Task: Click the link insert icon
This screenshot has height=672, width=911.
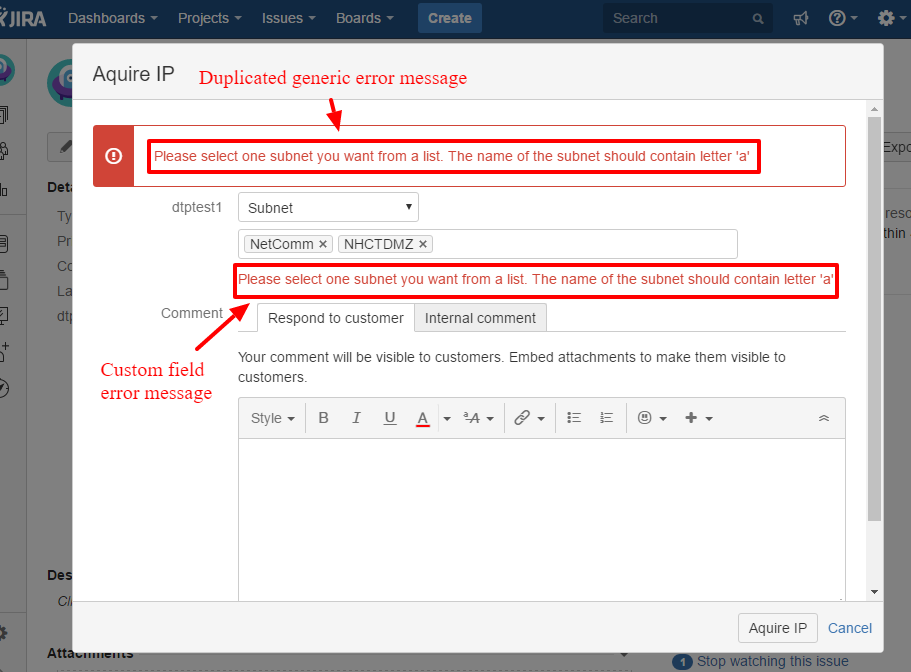Action: pyautogui.click(x=522, y=418)
